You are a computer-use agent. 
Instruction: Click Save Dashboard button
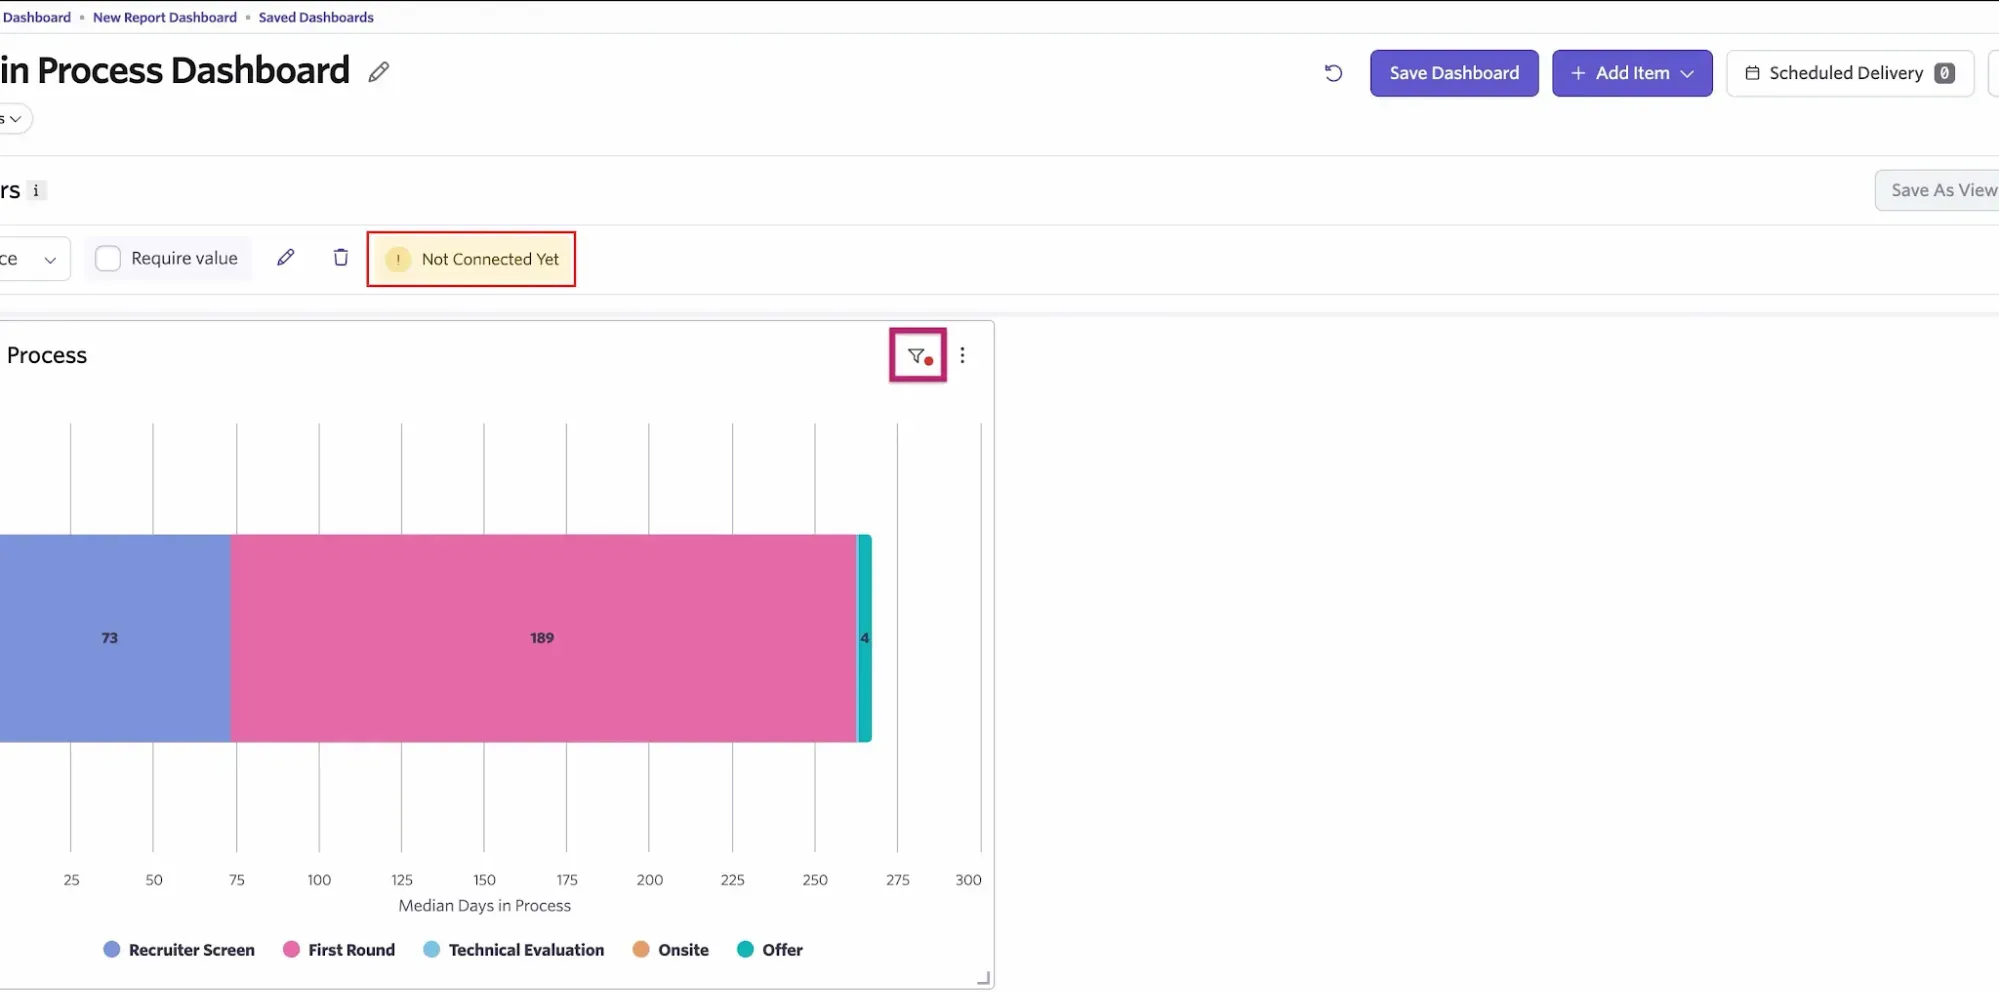(1454, 73)
